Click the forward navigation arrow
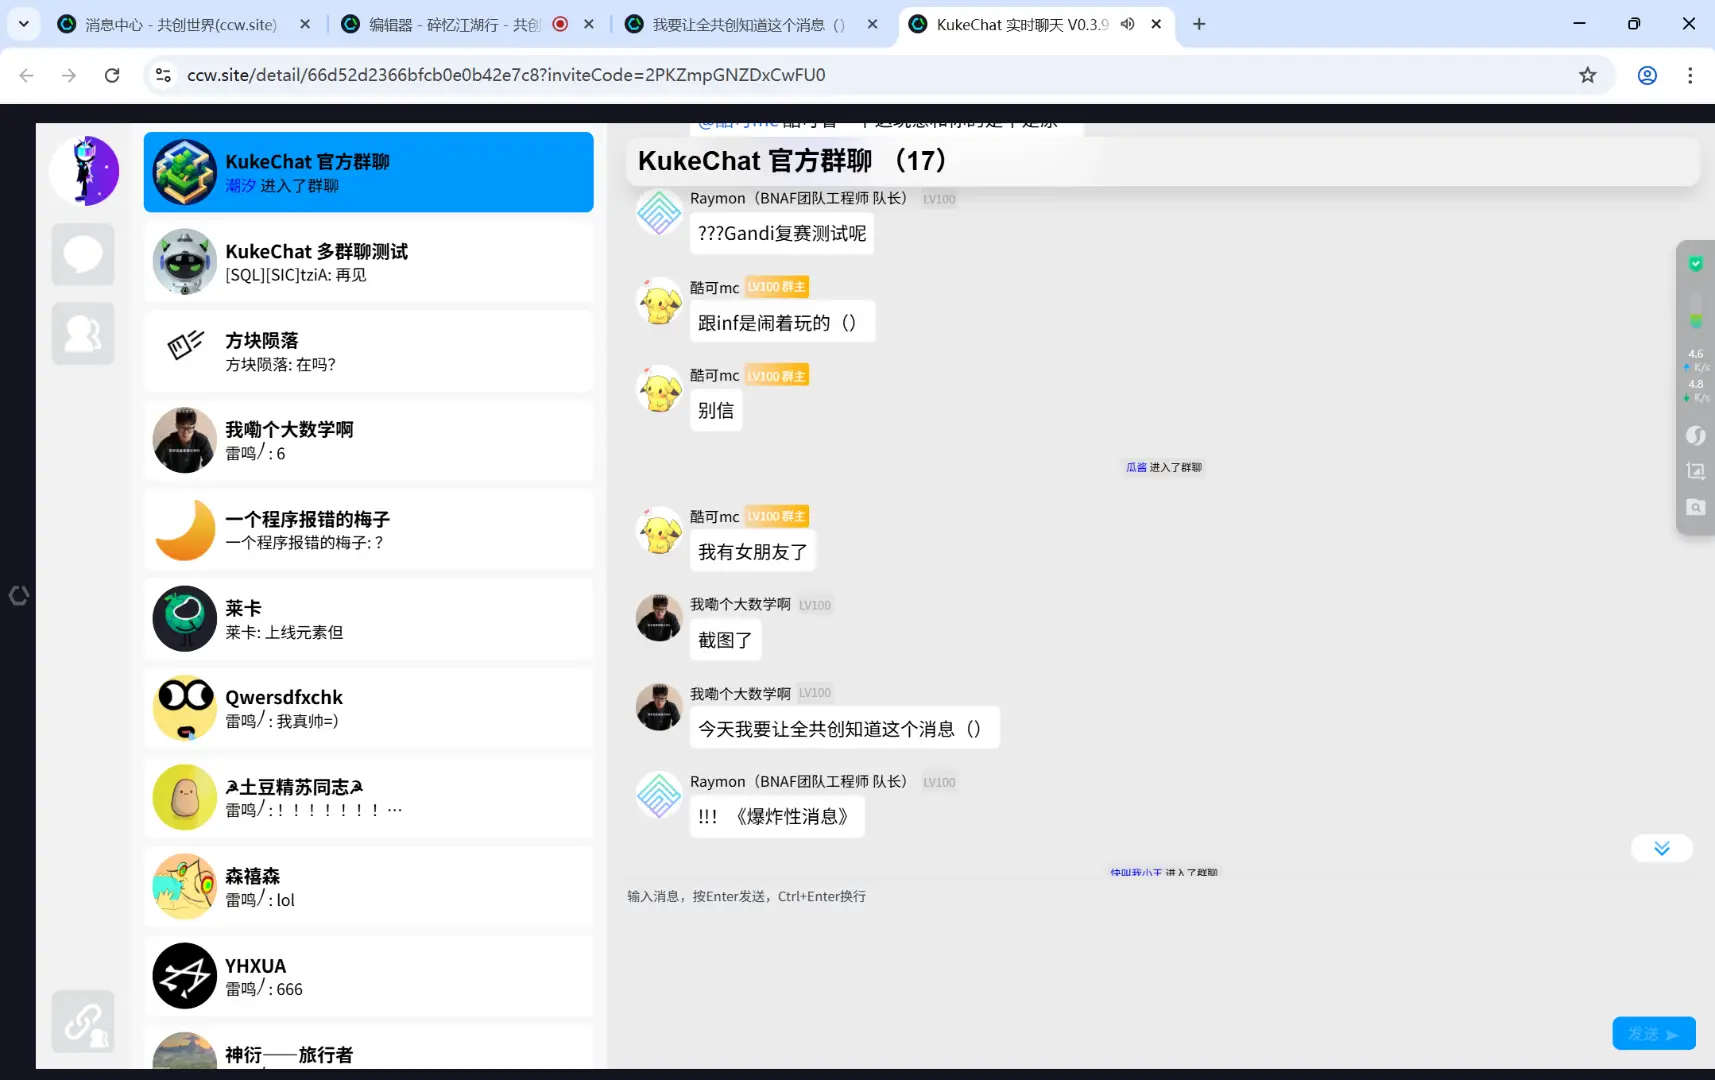This screenshot has height=1080, width=1715. (x=69, y=75)
